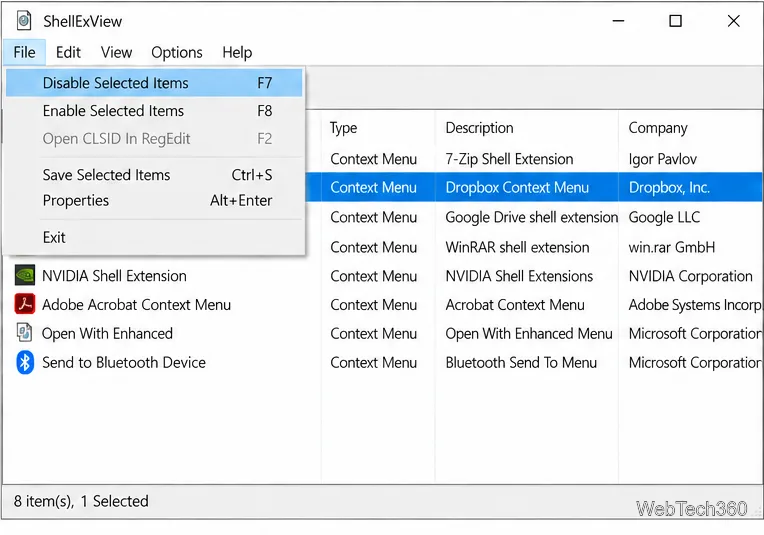This screenshot has width=764, height=535.
Task: Click the ShellExView app icon in title bar
Action: pos(24,21)
